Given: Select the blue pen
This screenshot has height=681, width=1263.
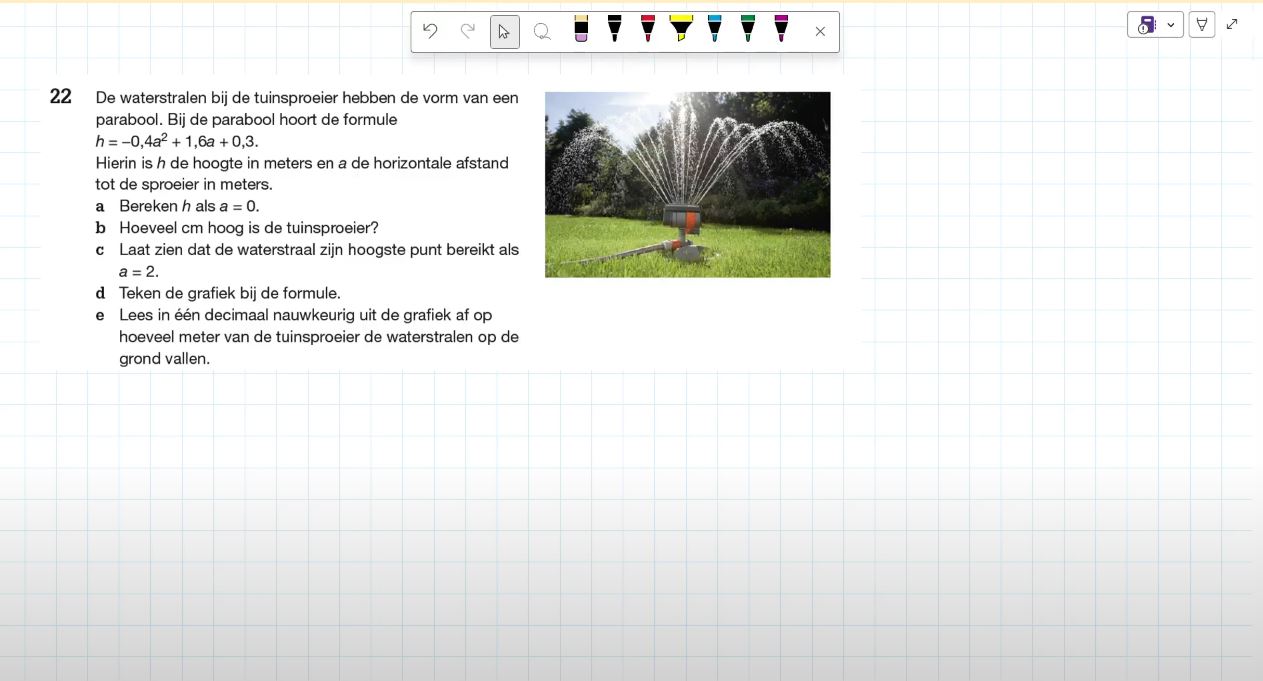Looking at the screenshot, I should pyautogui.click(x=714, y=29).
